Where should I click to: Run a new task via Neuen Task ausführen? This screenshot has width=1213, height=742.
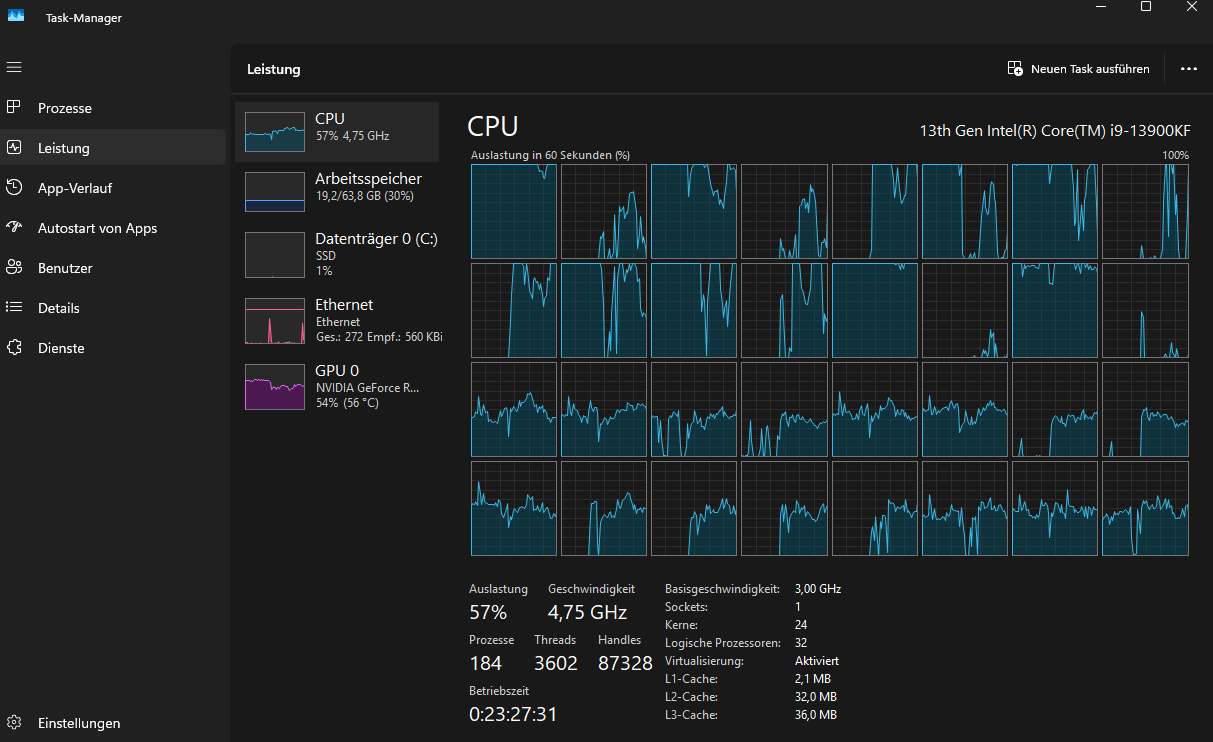(x=1079, y=69)
